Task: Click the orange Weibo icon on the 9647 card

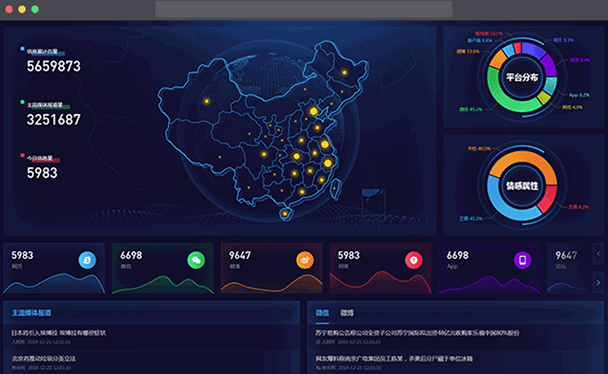Action: tap(305, 260)
